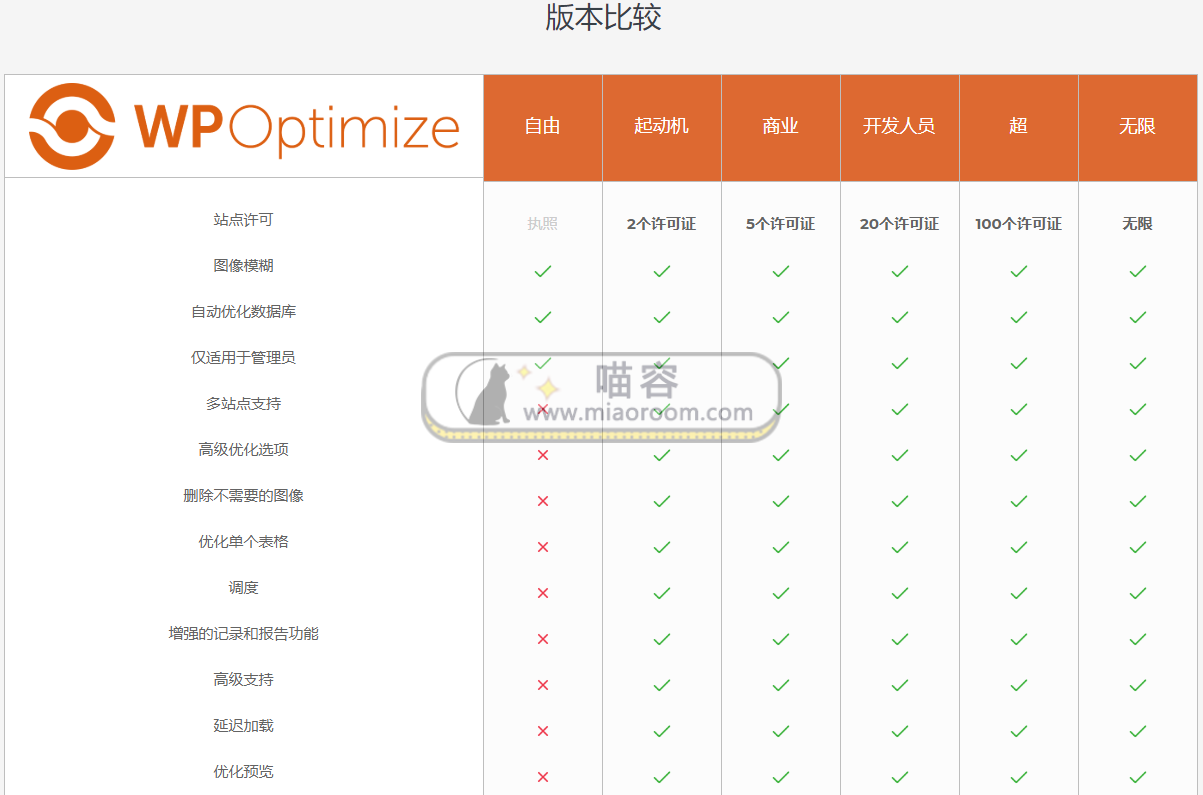
Task: Click 超 checkmark for 图像模糊
Action: [x=1019, y=271]
